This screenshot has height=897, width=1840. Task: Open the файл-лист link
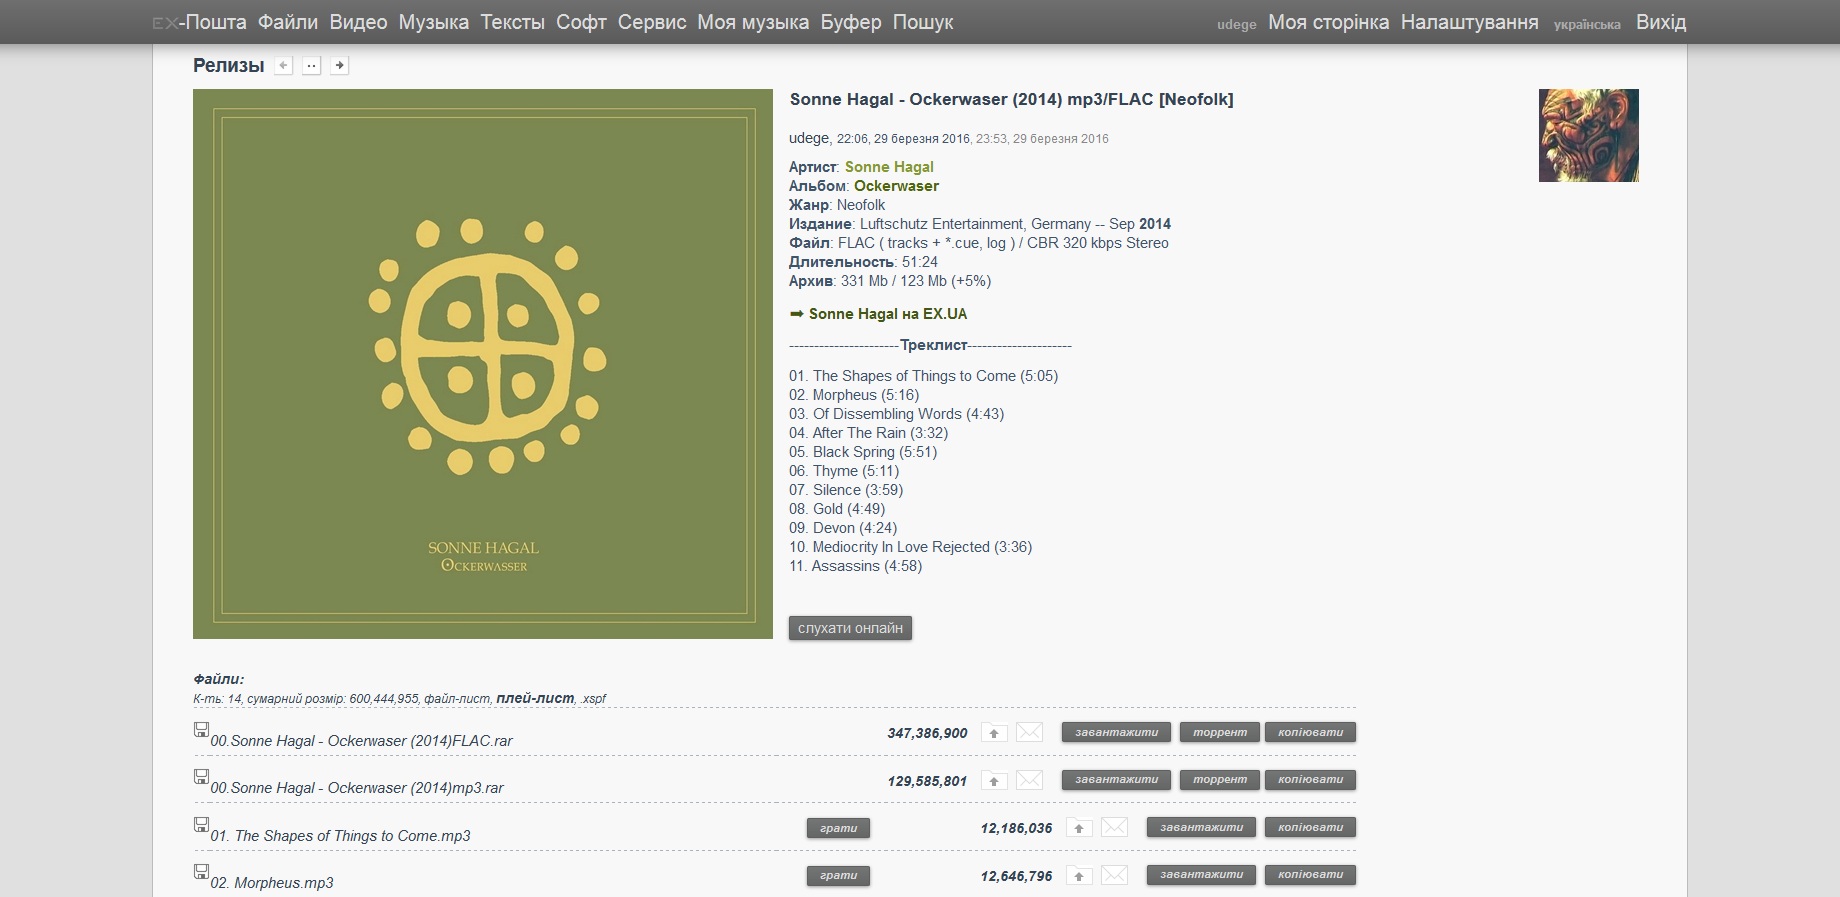click(x=457, y=699)
